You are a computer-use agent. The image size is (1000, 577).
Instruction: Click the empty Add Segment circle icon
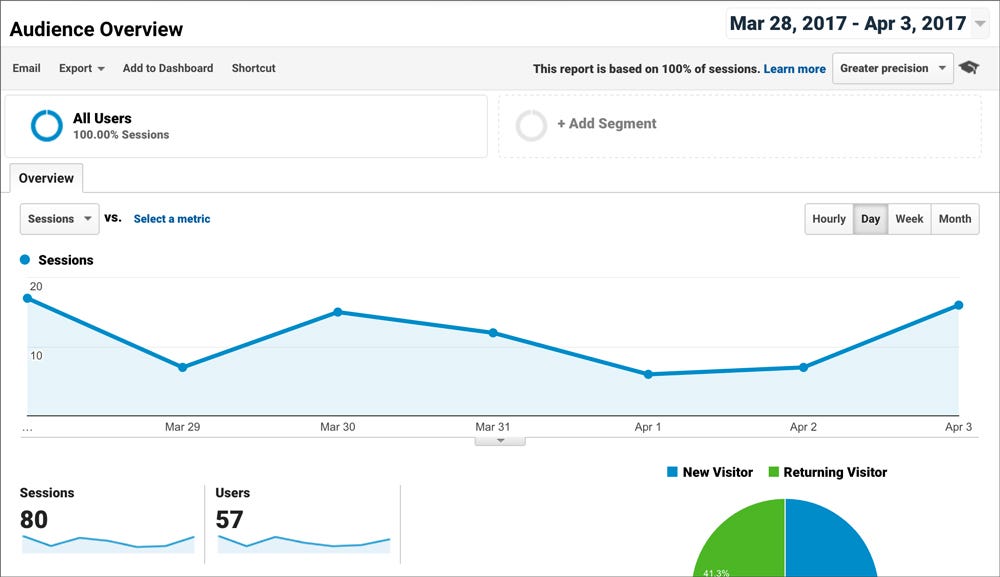click(531, 125)
